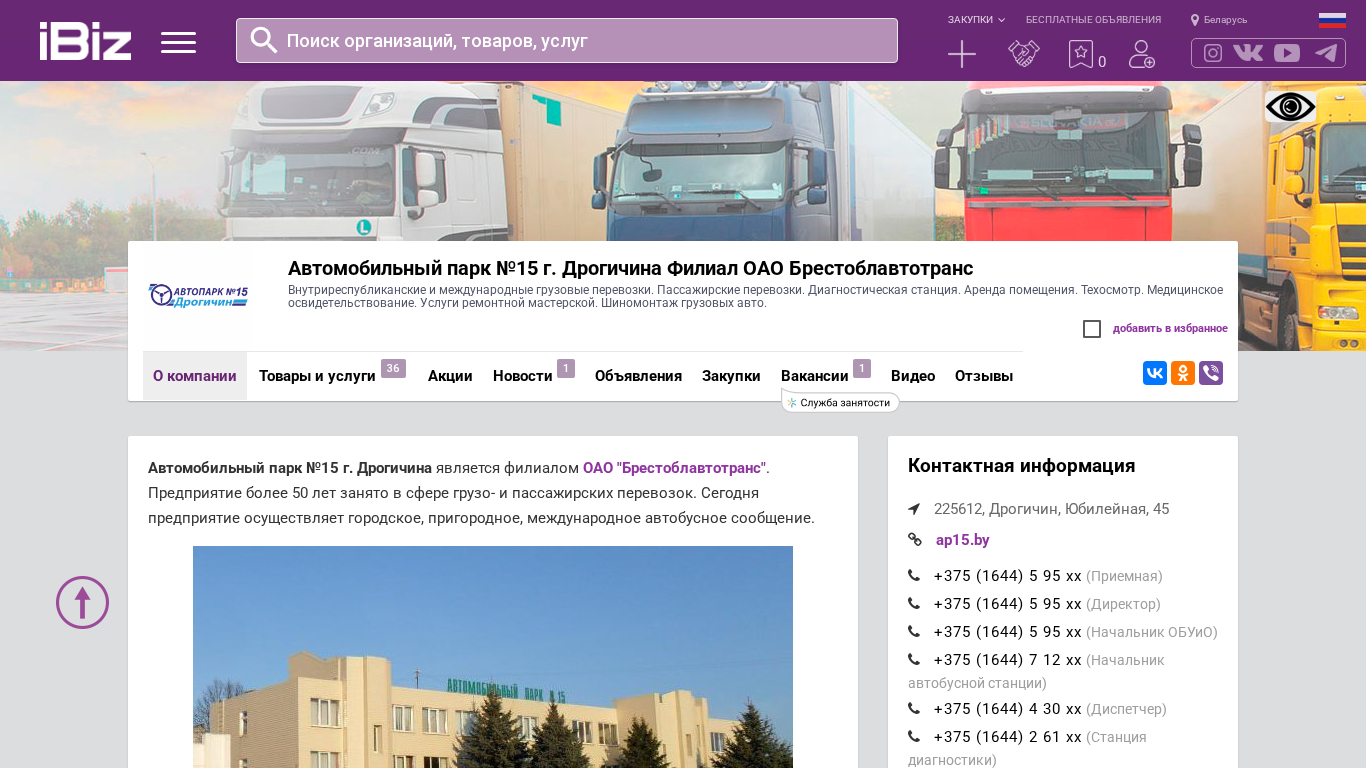Open the hamburger main menu
The height and width of the screenshot is (768, 1366).
178,42
